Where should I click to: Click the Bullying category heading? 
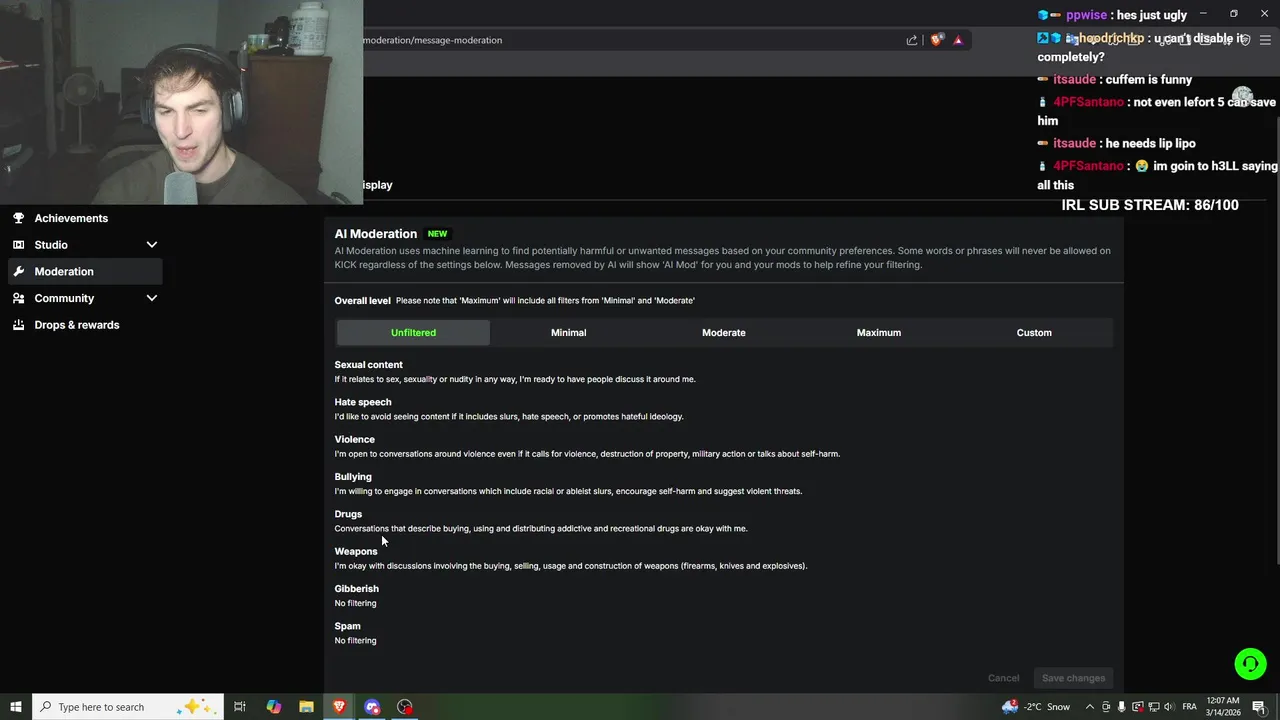coord(353,477)
